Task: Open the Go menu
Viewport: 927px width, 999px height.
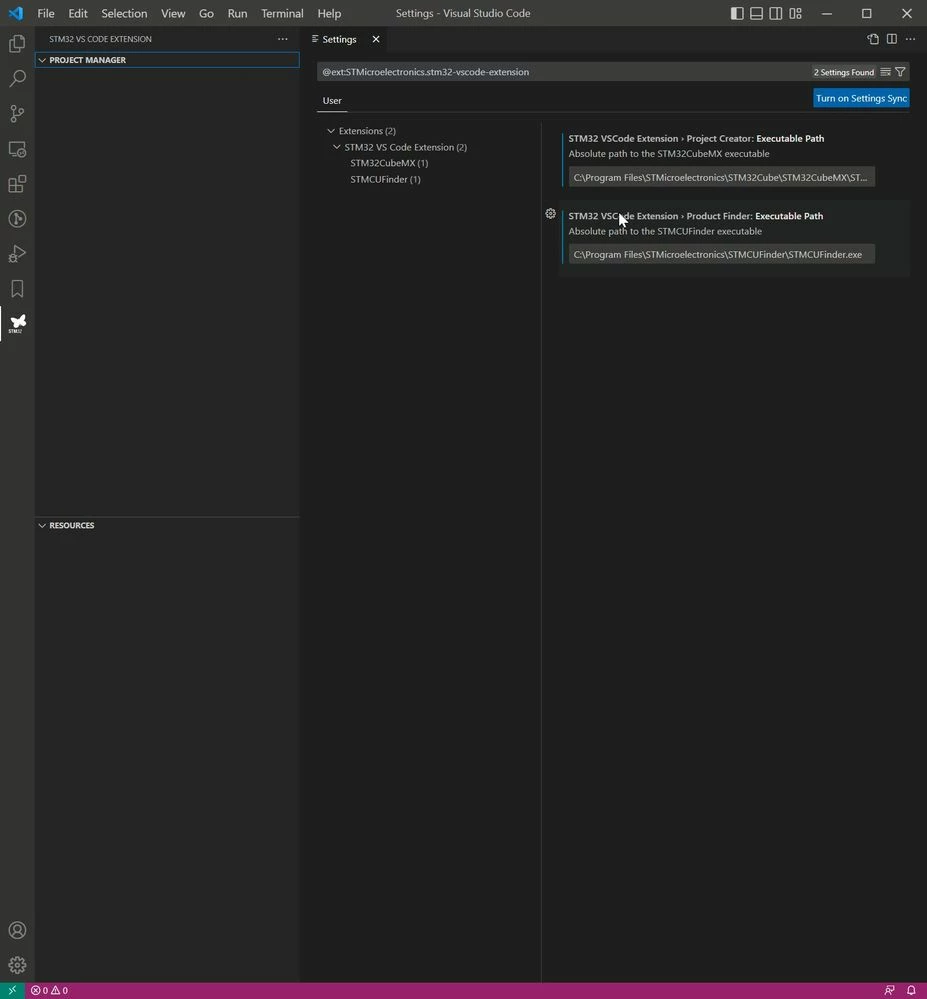Action: click(x=206, y=13)
